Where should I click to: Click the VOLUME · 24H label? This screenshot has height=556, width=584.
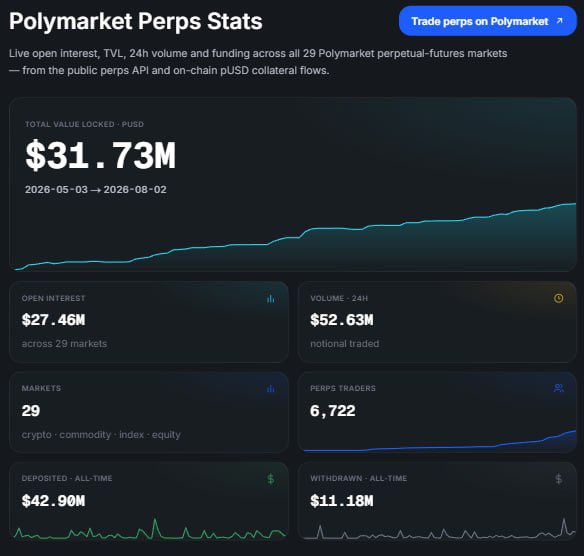point(339,298)
